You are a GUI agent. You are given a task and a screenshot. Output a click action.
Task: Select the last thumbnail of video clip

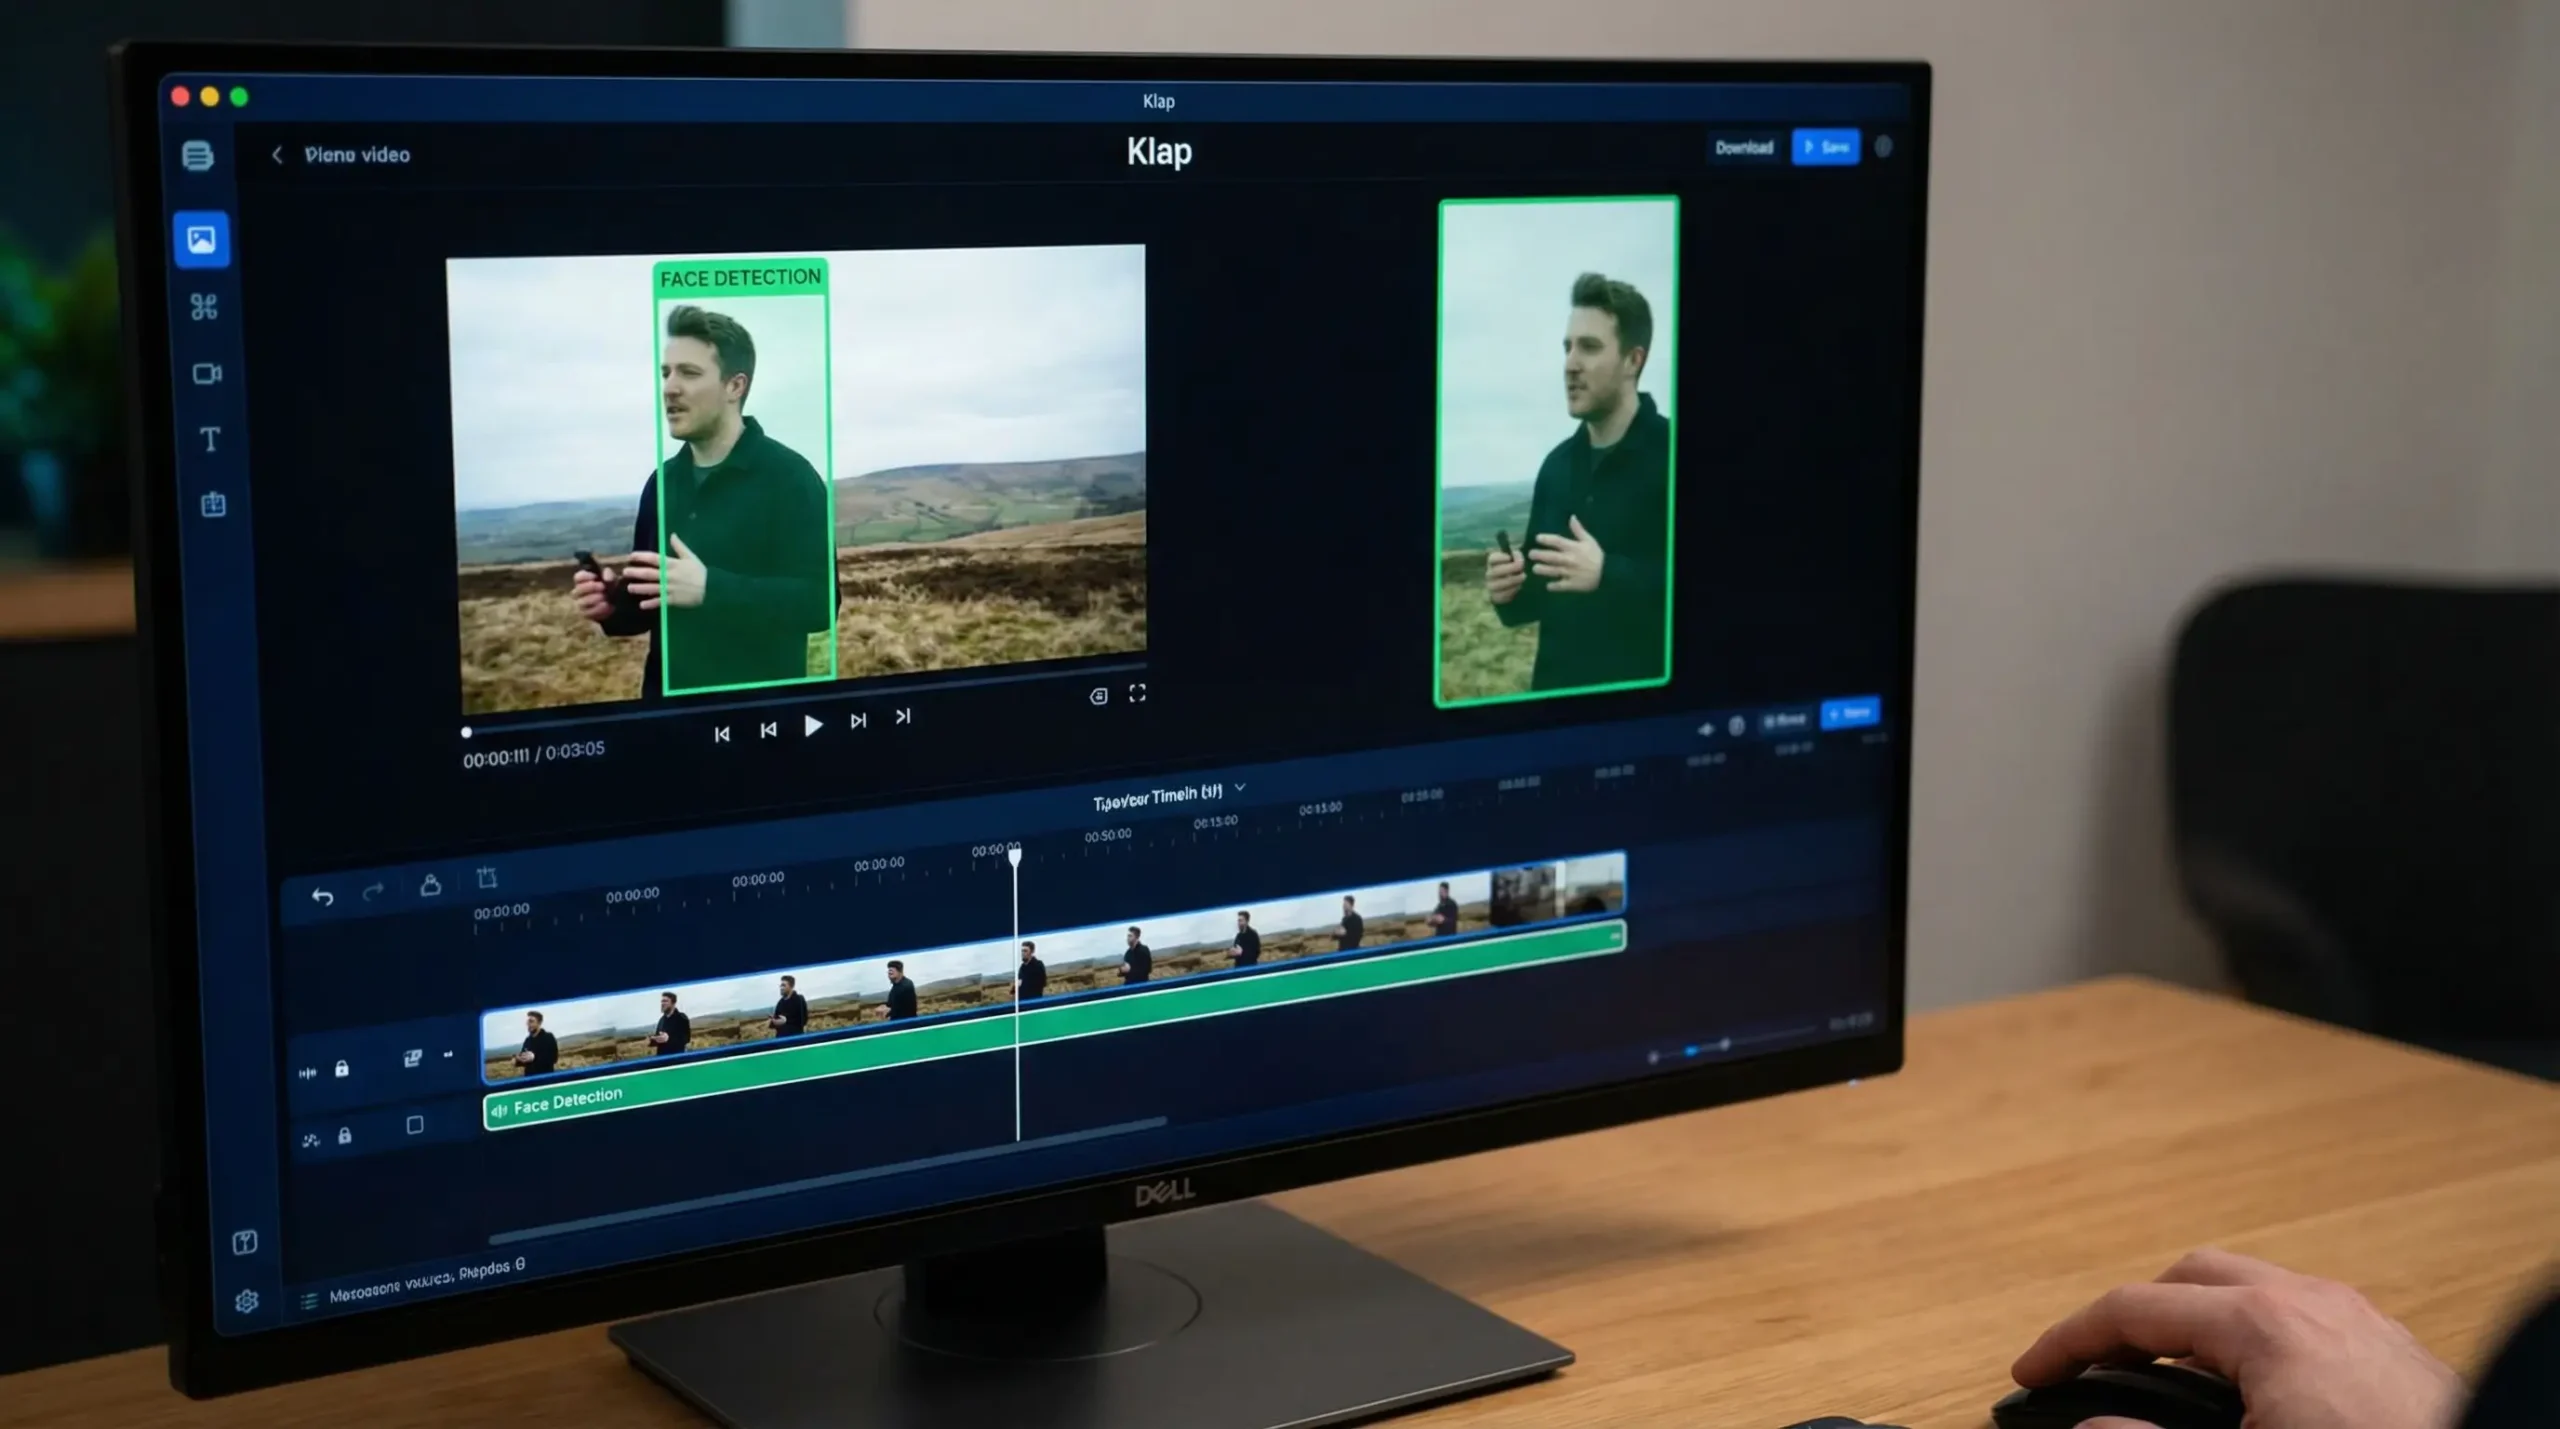(x=1593, y=884)
